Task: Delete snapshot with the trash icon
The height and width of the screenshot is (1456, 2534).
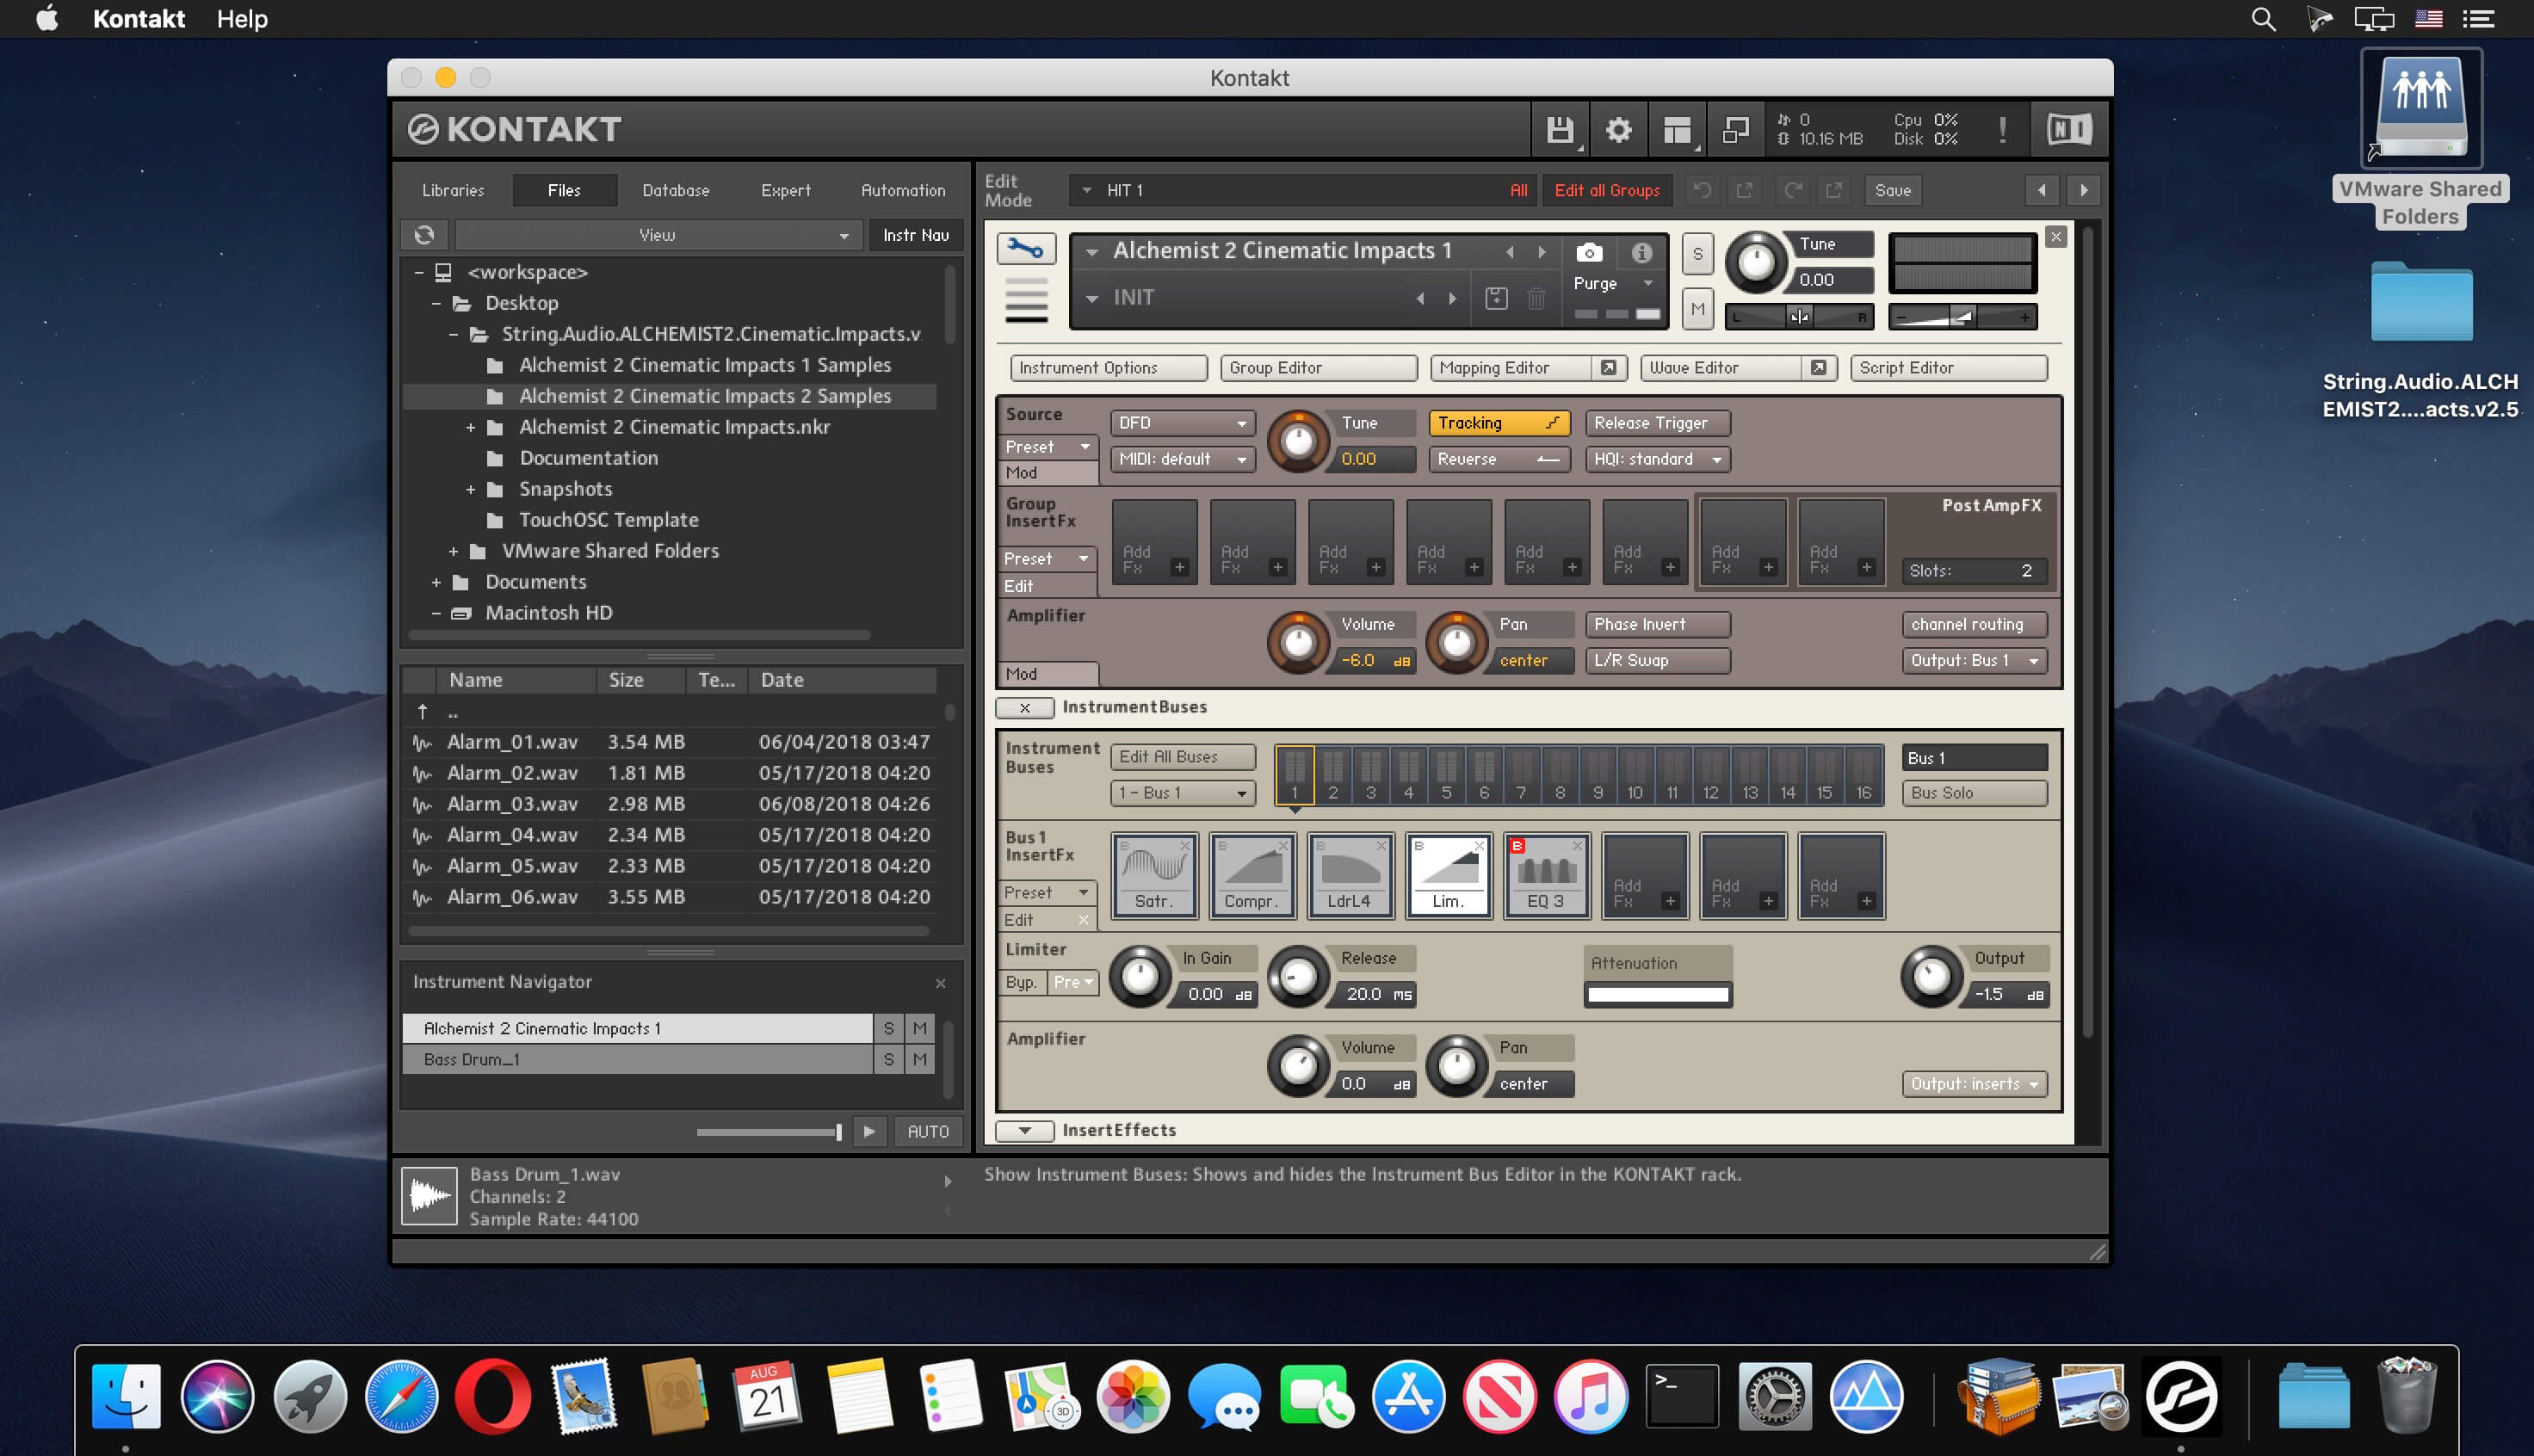Action: 1536,298
